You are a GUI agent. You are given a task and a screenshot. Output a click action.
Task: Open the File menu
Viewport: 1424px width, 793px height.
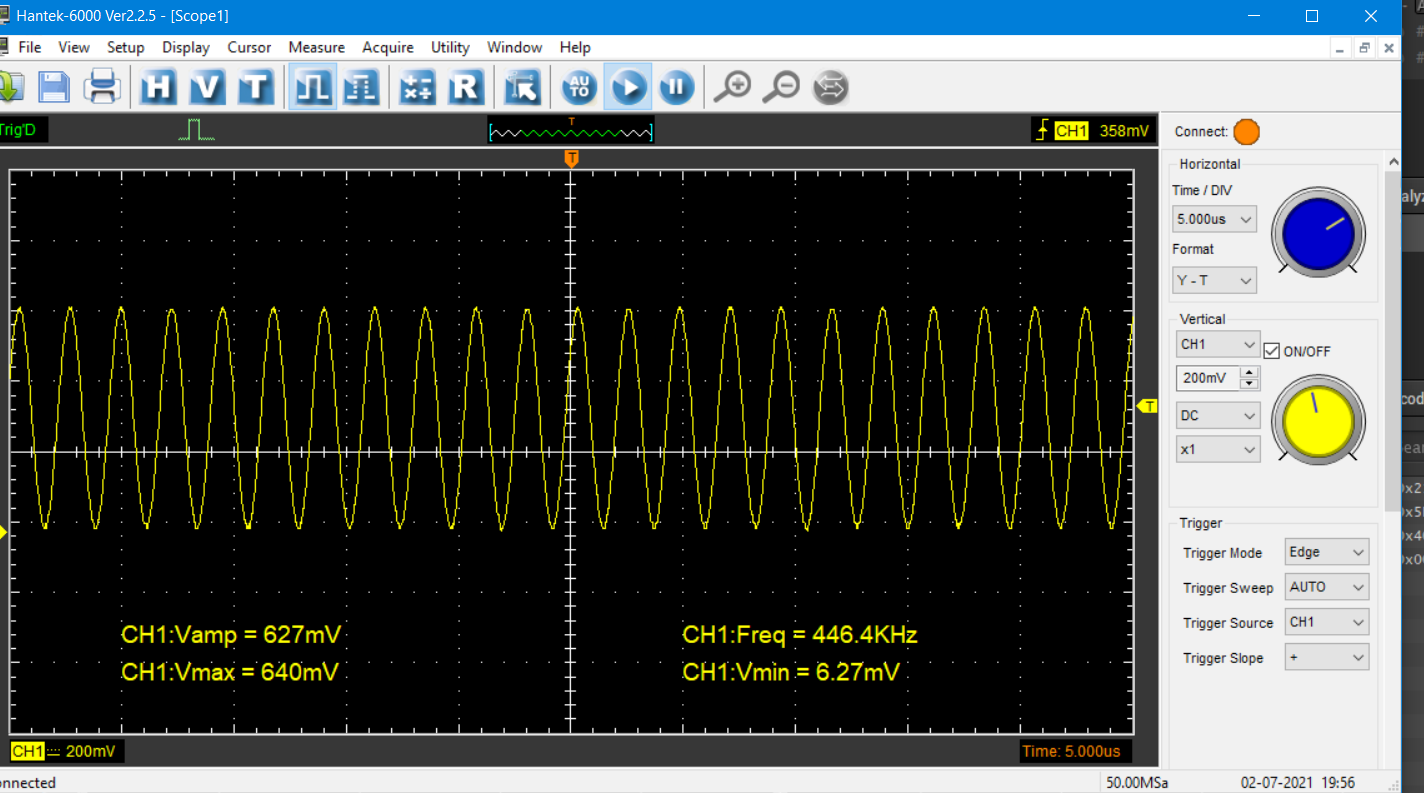tap(30, 47)
